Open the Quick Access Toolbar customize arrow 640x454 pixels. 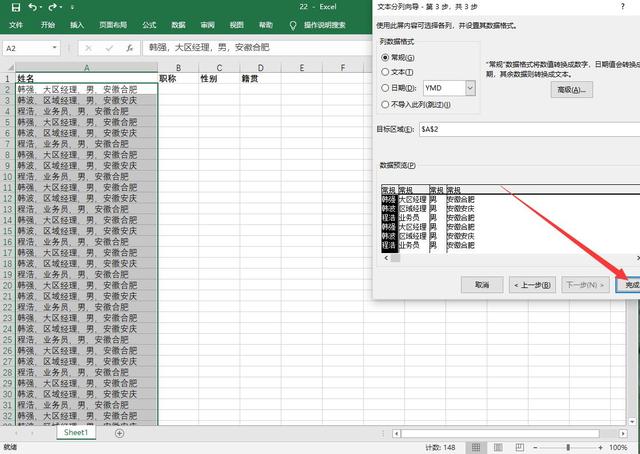coord(72,7)
